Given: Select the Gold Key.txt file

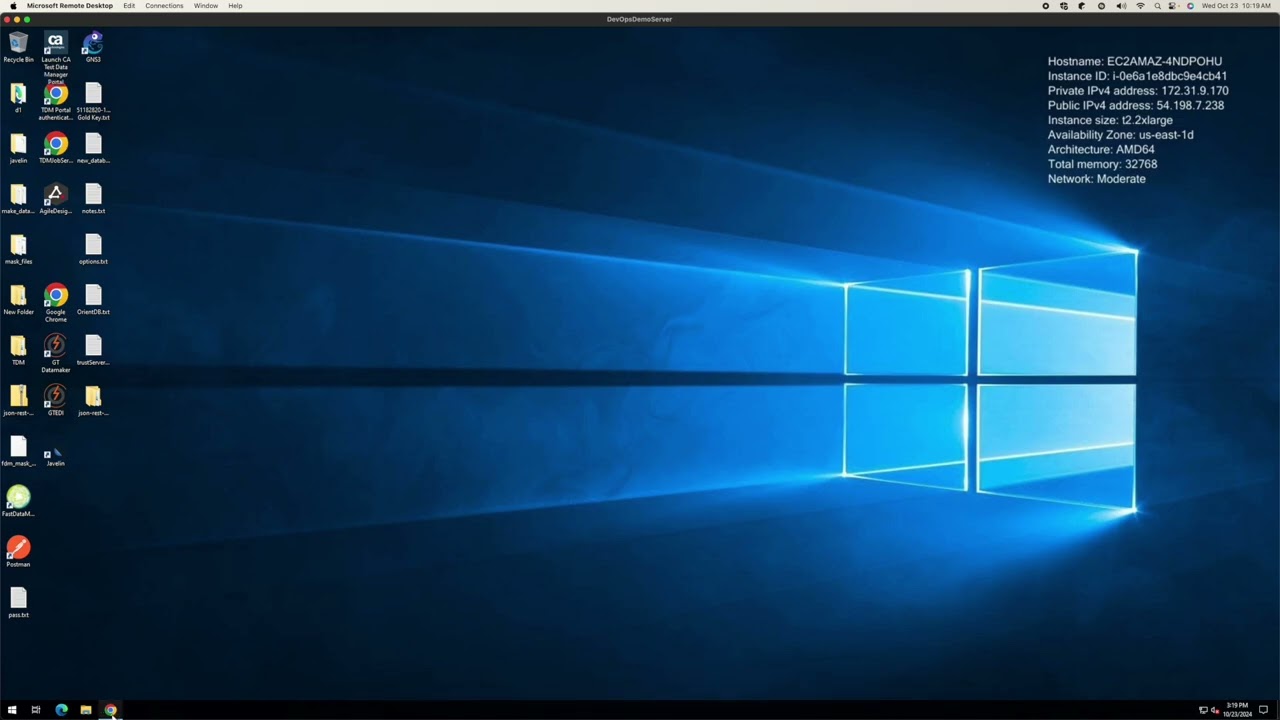Looking at the screenshot, I should pyautogui.click(x=93, y=102).
